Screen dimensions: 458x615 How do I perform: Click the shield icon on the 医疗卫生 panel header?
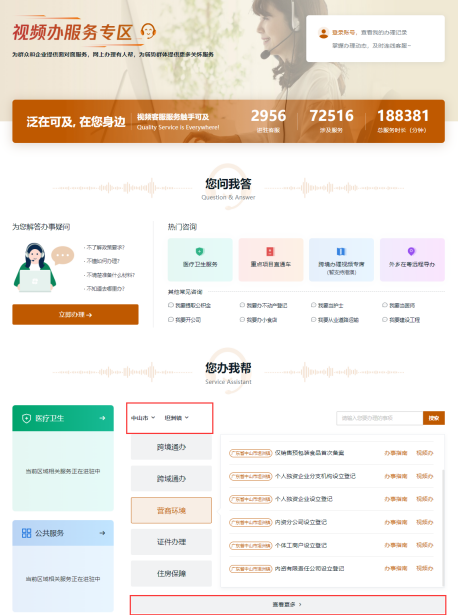click(26, 418)
